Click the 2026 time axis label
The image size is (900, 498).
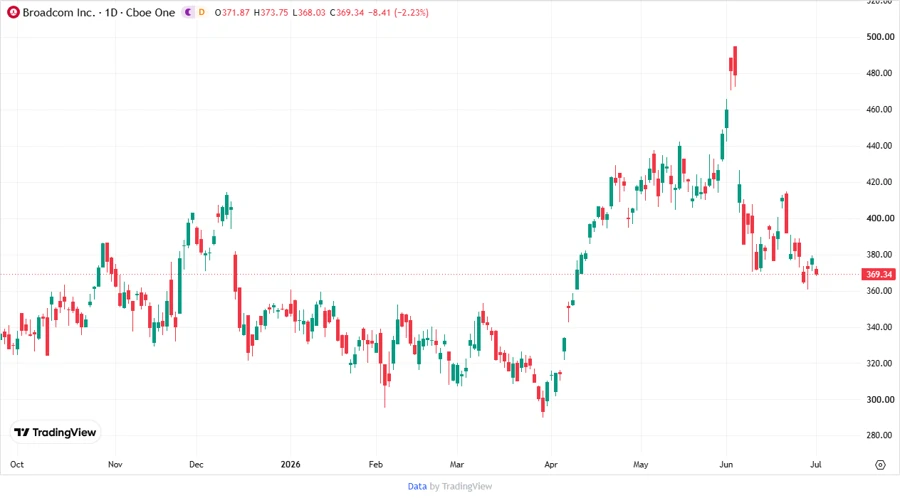[290, 464]
